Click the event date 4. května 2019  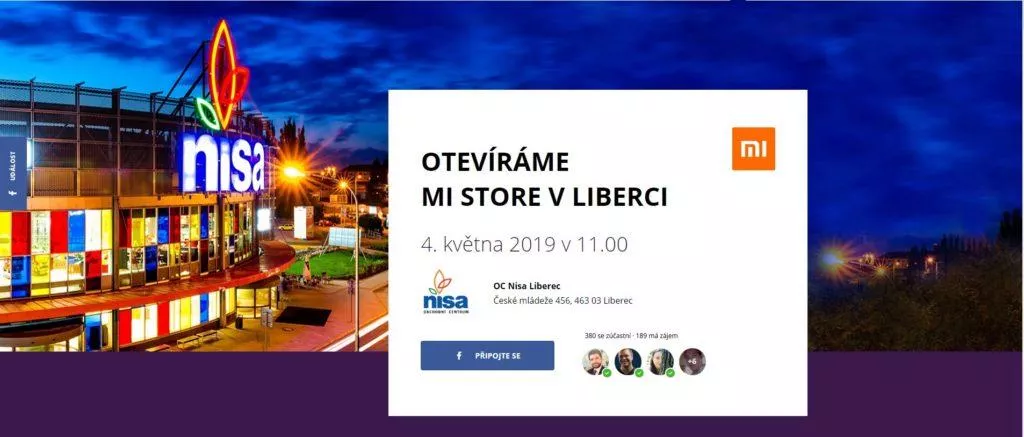[496, 244]
